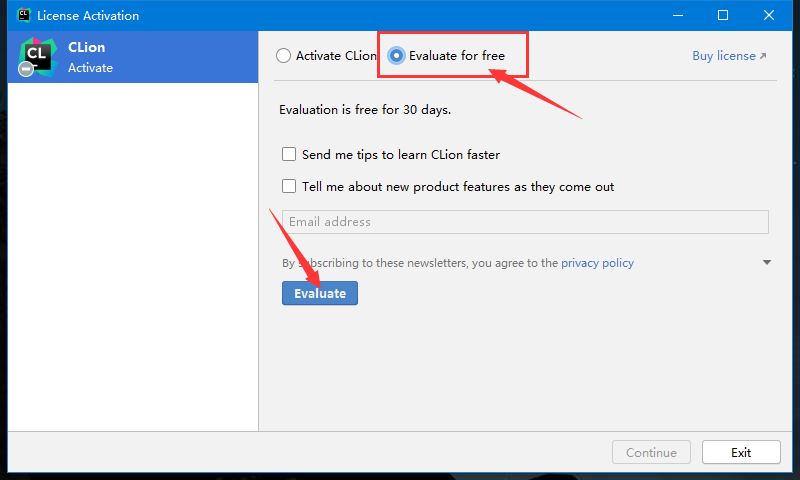Select the Activate CLion radio button
The image size is (800, 480).
[x=284, y=55]
